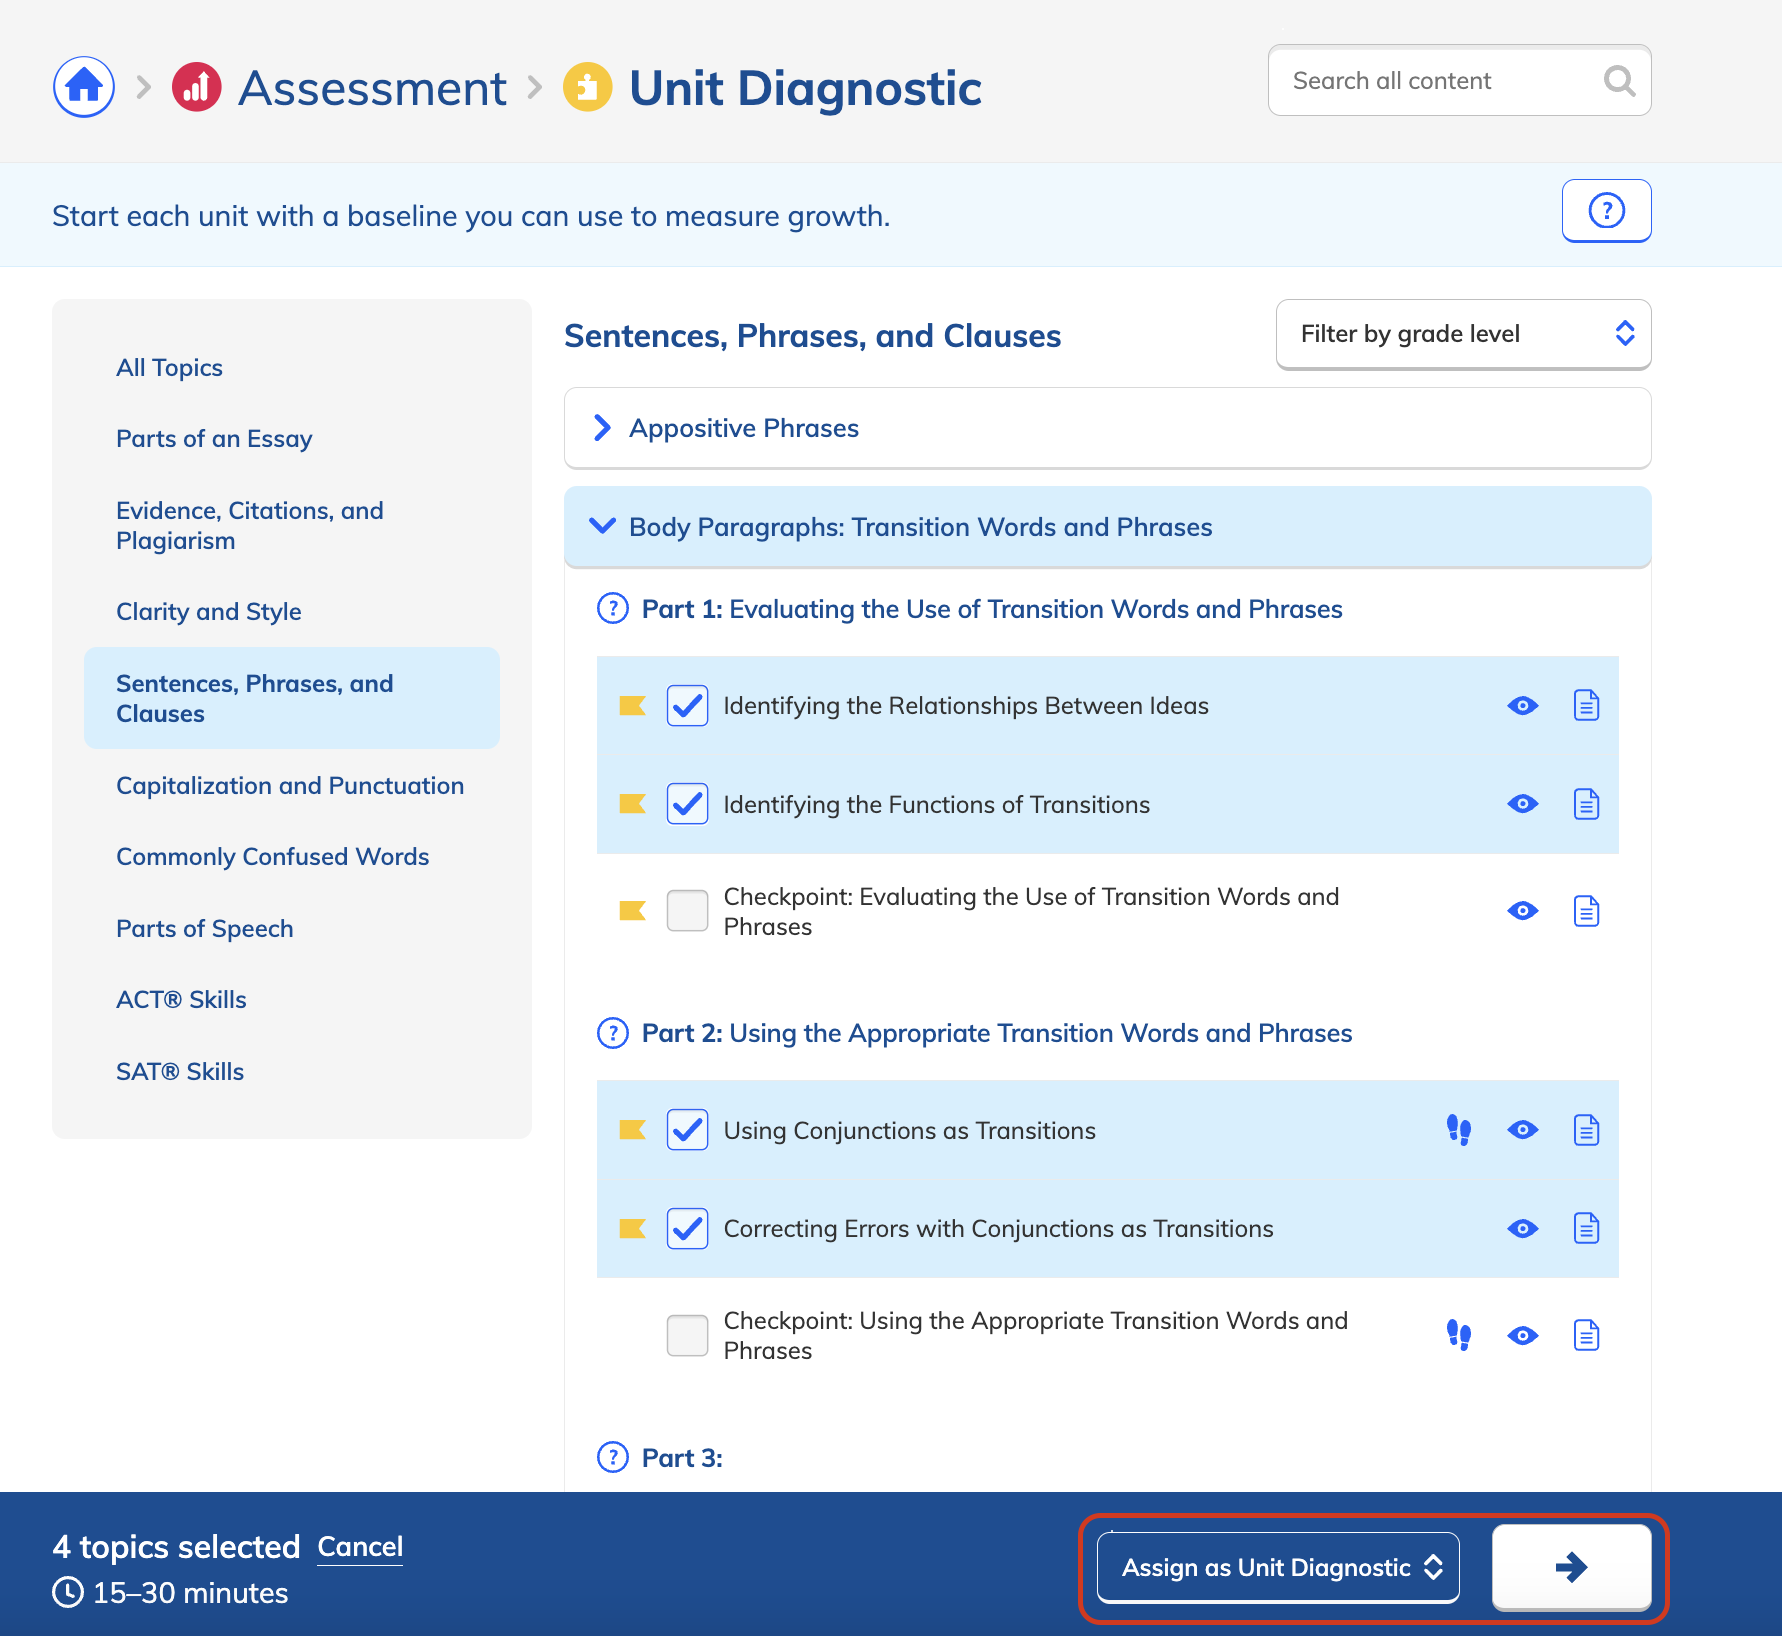
Task: Click flag beside Correcting Errors with Conjunctions
Action: [632, 1228]
